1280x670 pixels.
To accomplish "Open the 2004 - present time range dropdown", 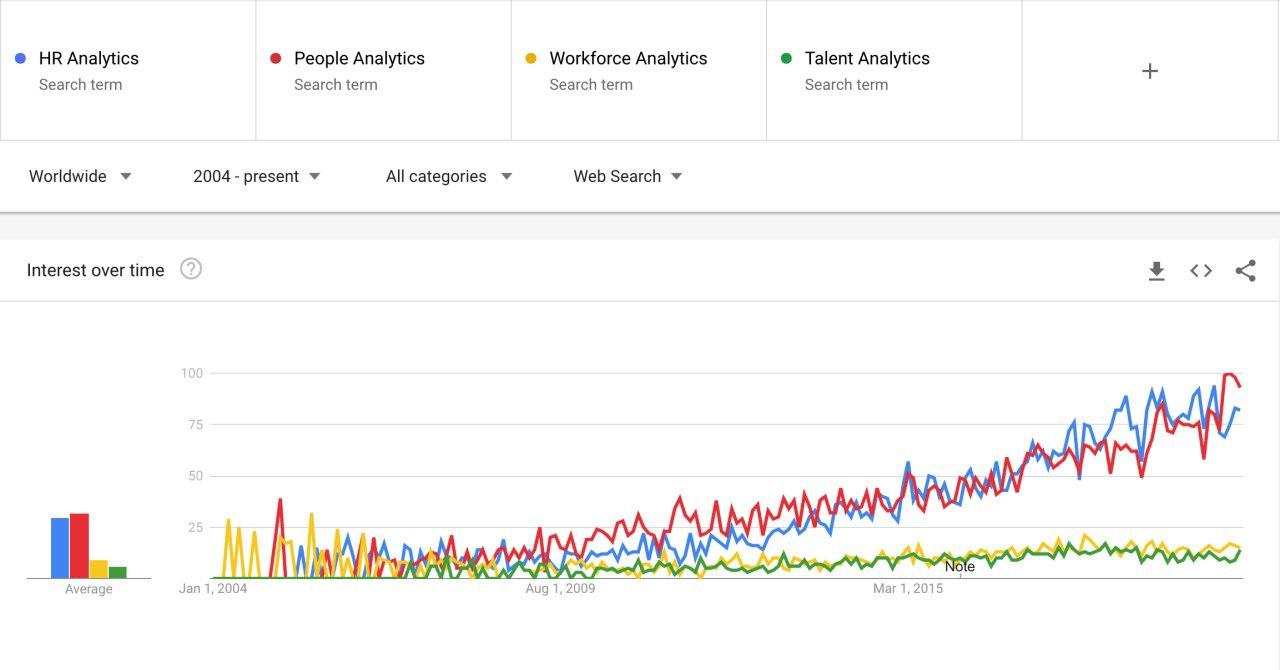I will coord(257,176).
